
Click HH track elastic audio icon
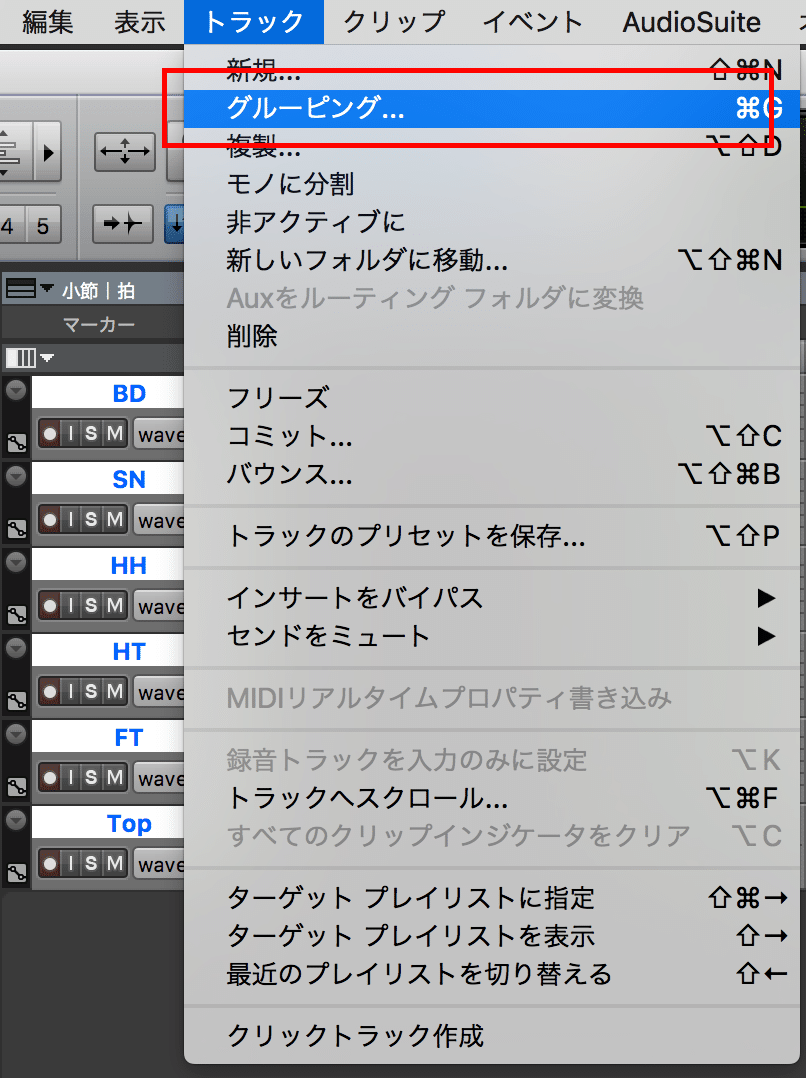point(17,615)
